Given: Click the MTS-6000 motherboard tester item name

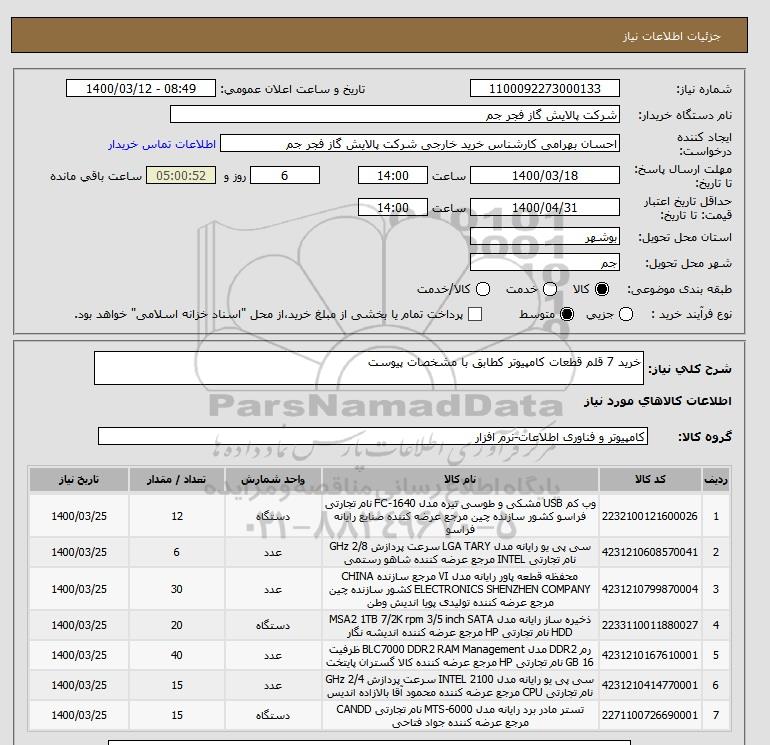Looking at the screenshot, I should [x=460, y=715].
